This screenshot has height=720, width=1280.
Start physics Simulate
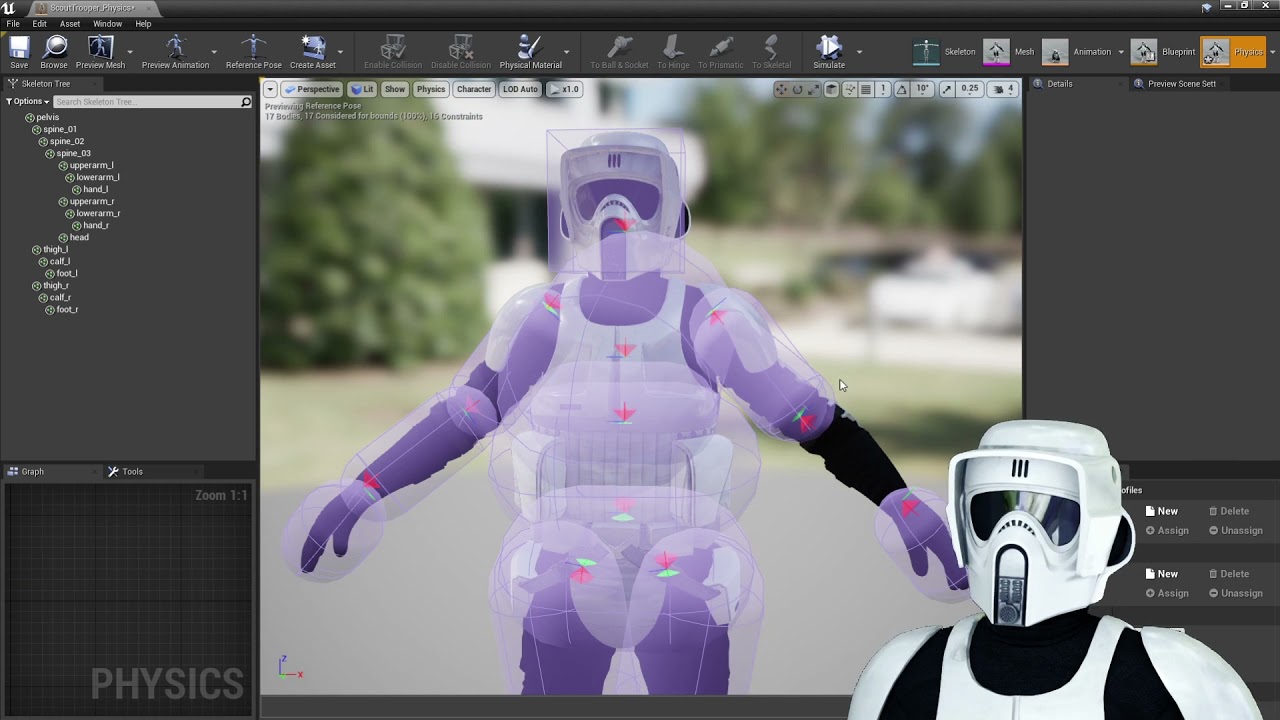click(x=829, y=52)
